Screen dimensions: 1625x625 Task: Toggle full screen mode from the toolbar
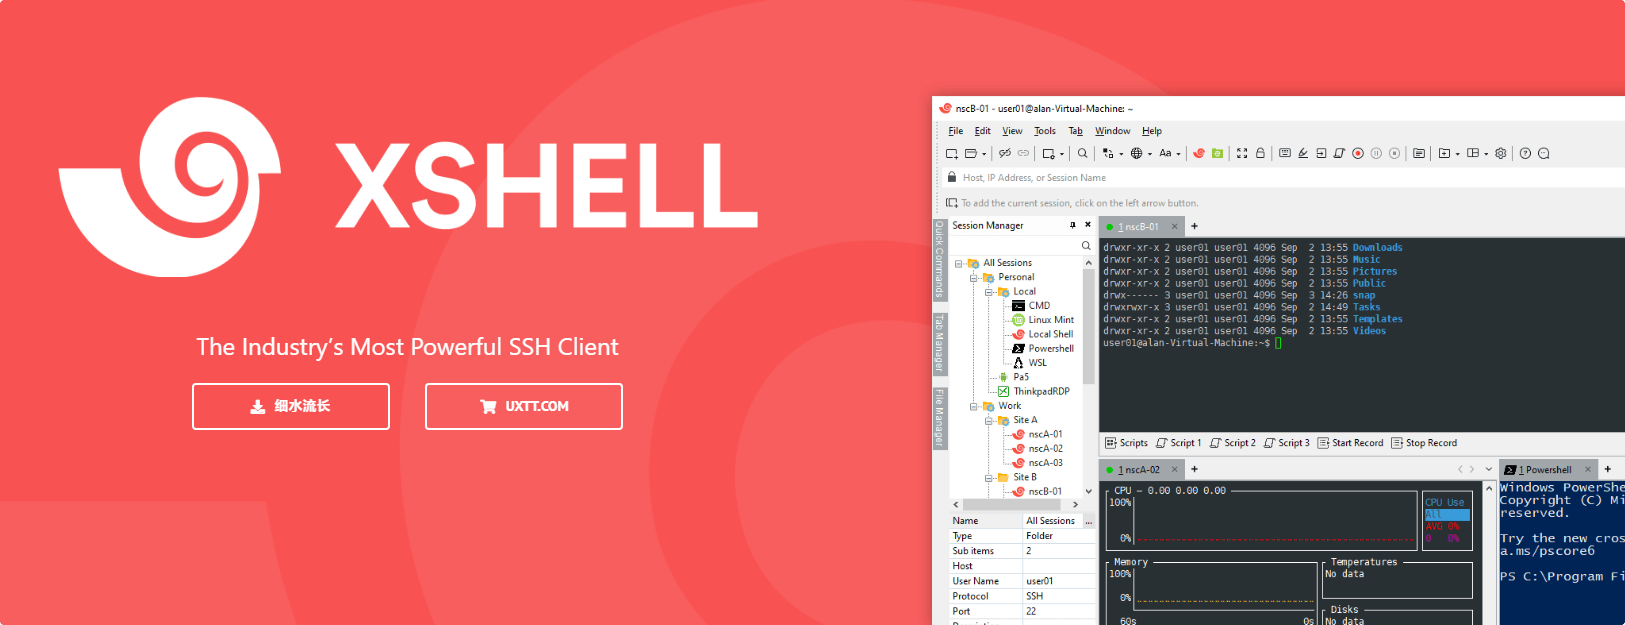click(1242, 154)
